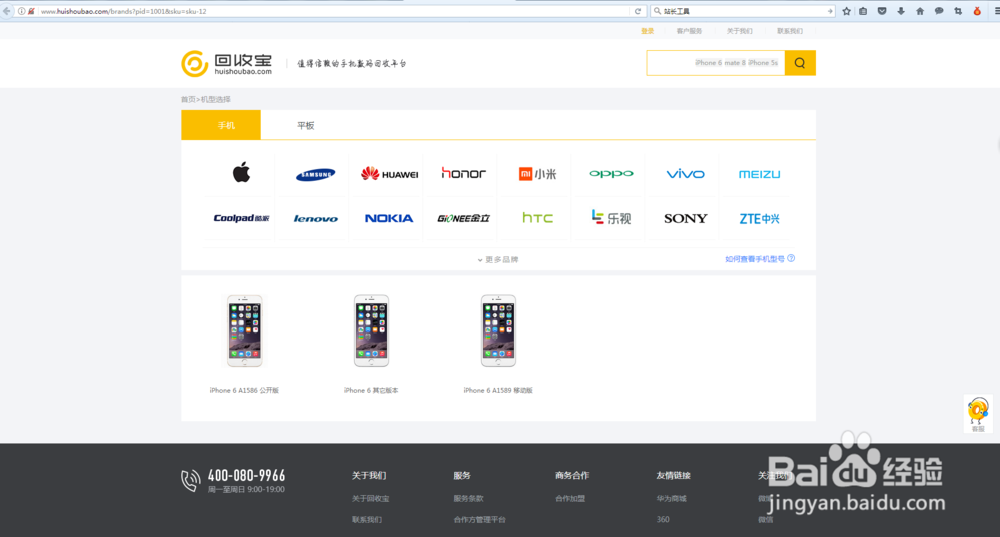Click the arrow in browser search box

click(x=830, y=11)
